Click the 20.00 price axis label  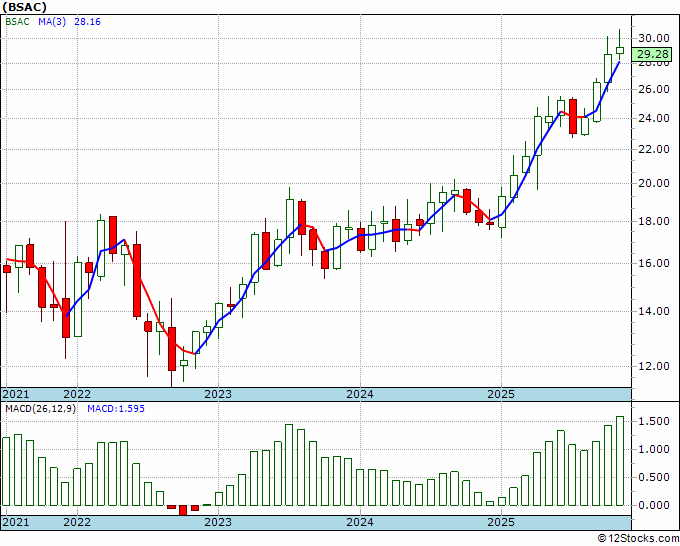654,183
